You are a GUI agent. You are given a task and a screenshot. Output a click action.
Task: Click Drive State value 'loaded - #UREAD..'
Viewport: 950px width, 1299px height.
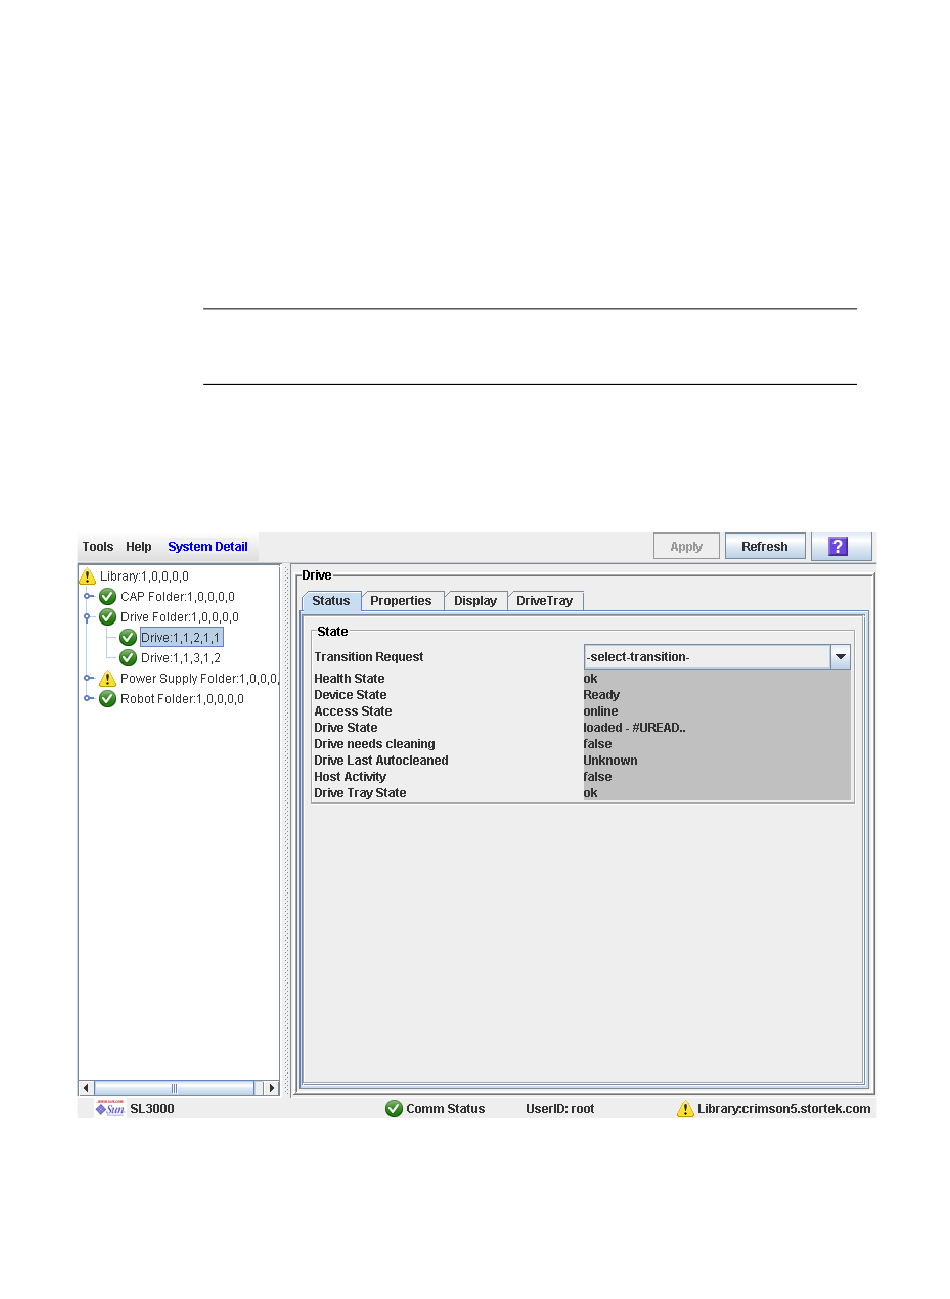635,728
